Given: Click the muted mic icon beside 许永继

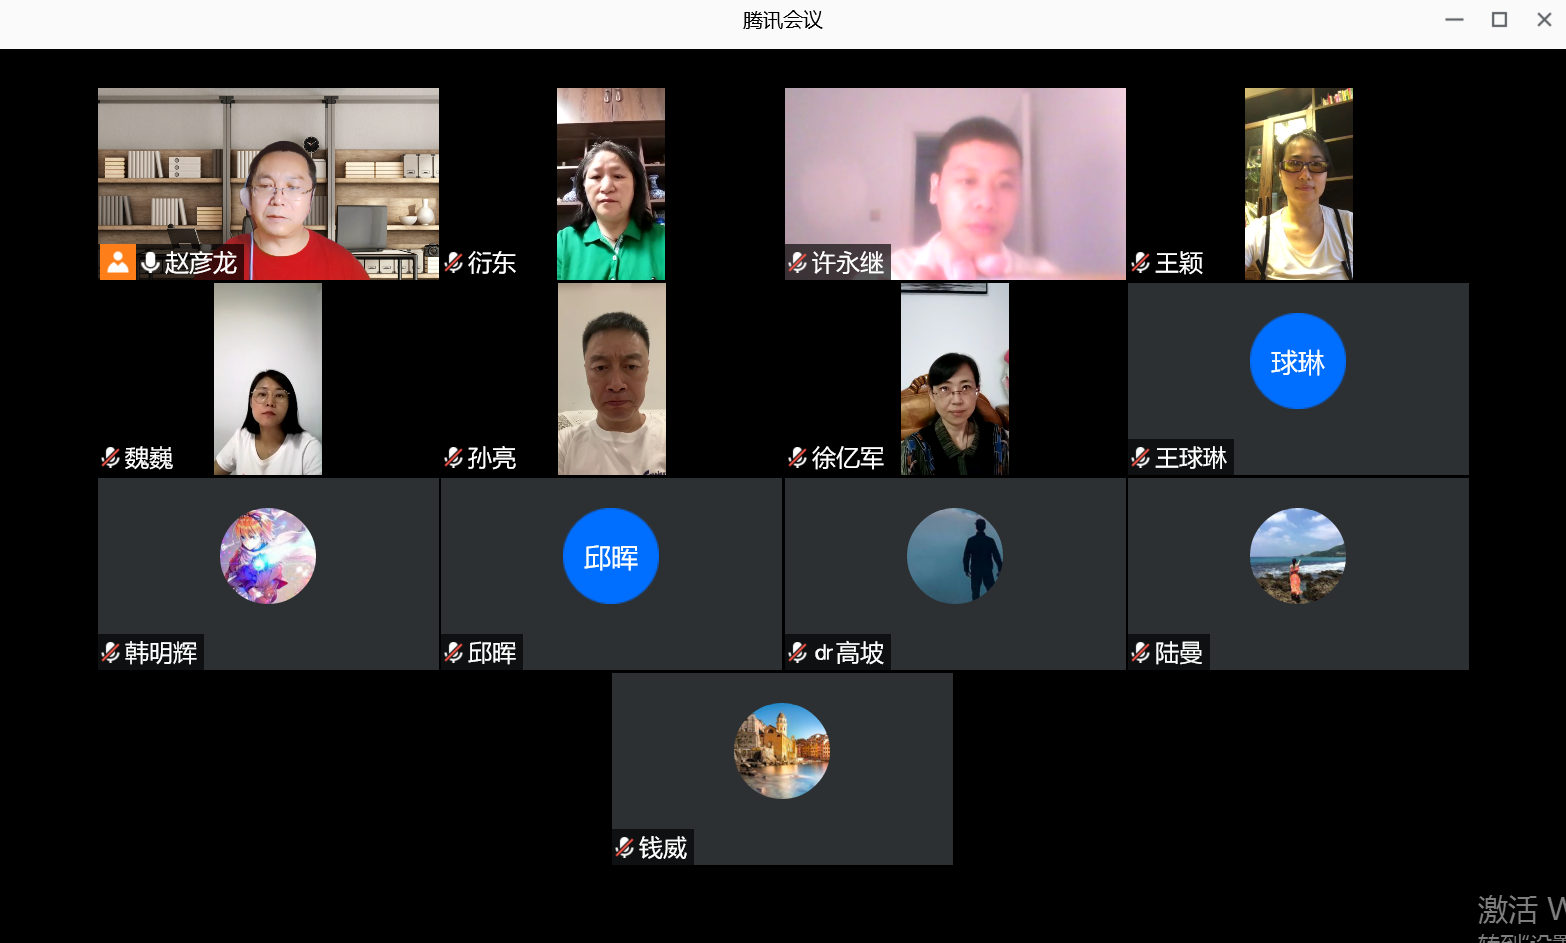Looking at the screenshot, I should point(797,263).
